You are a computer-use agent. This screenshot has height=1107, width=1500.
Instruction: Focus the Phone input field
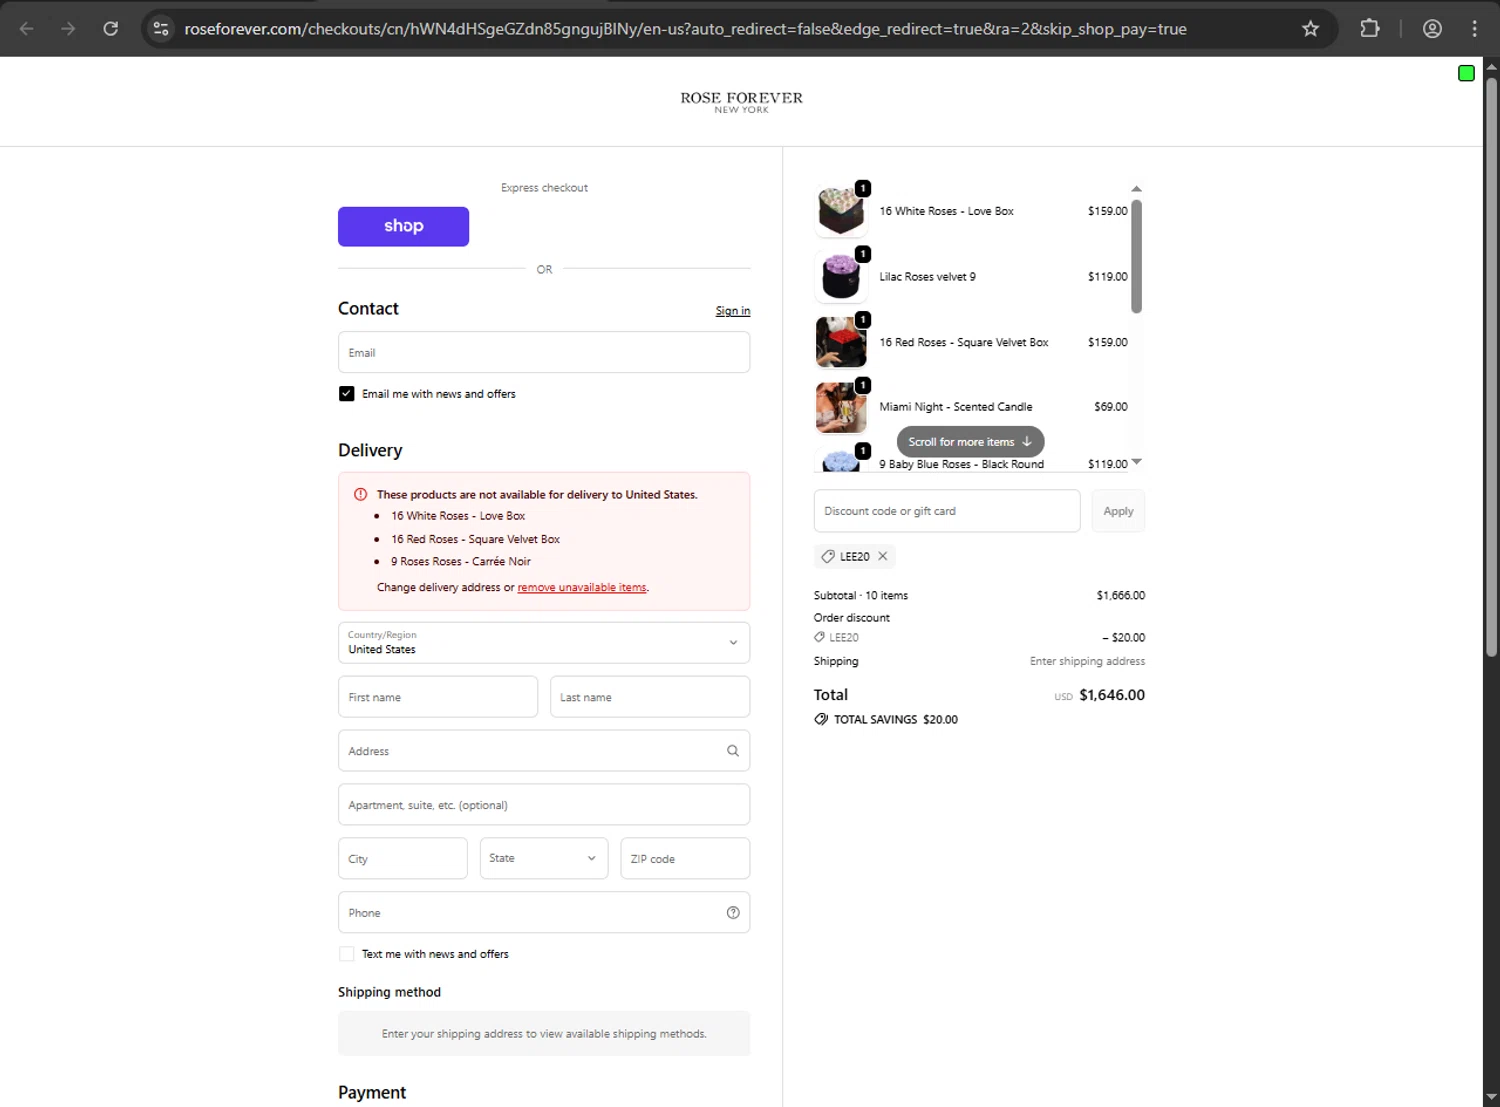click(544, 912)
